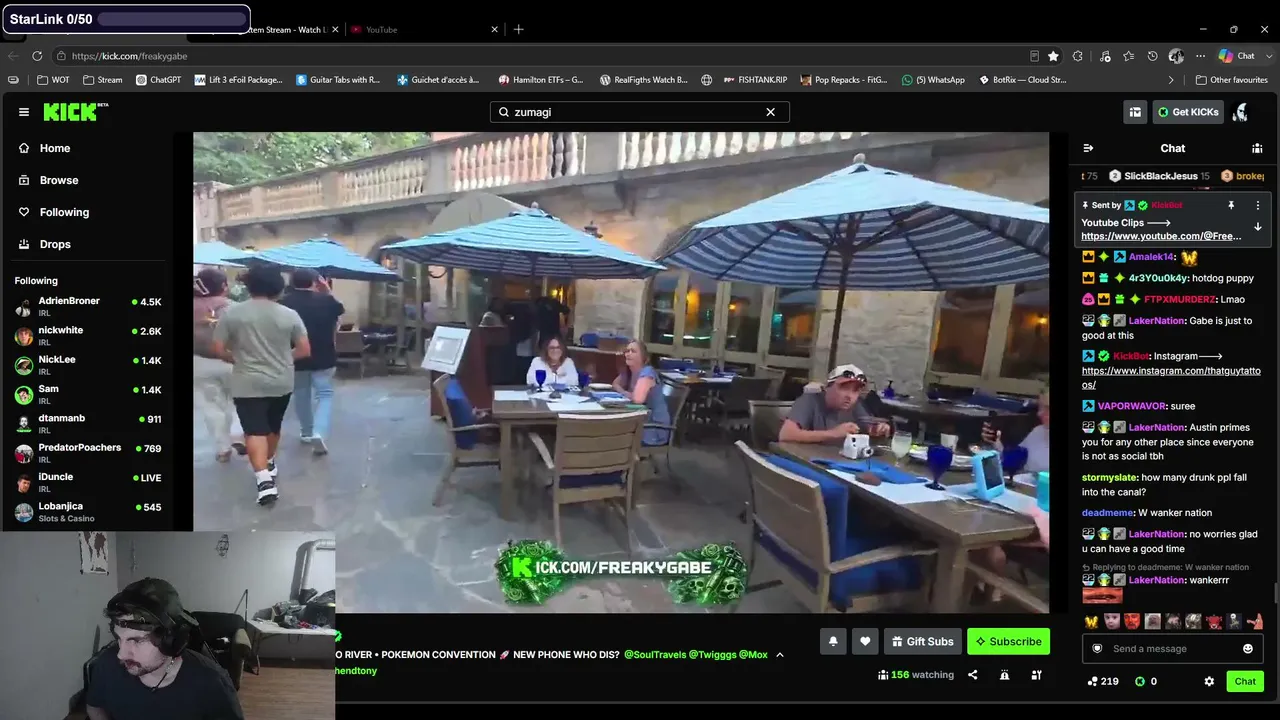The image size is (1280, 720).
Task: Click SlickBlackJesus in the chat leaderboard
Action: point(1160,176)
